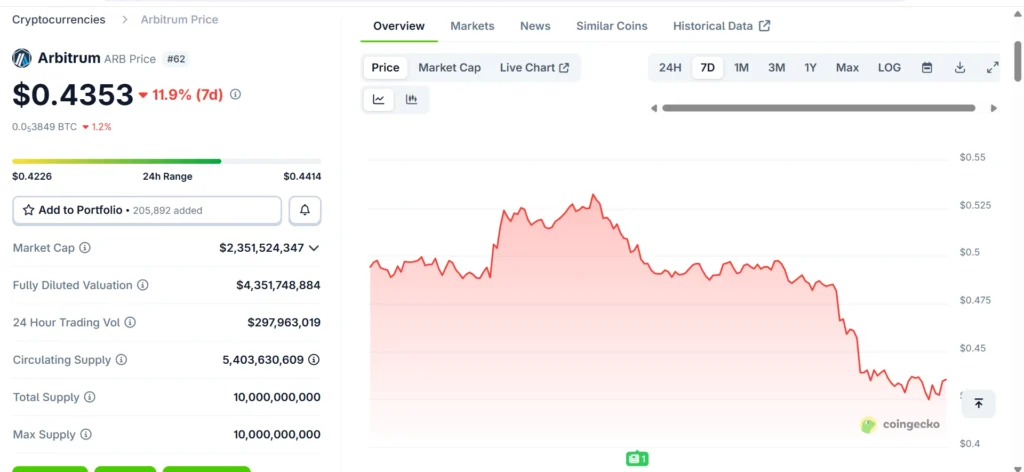Select the 24H time range
Viewport: 1024px width, 472px height.
(670, 67)
